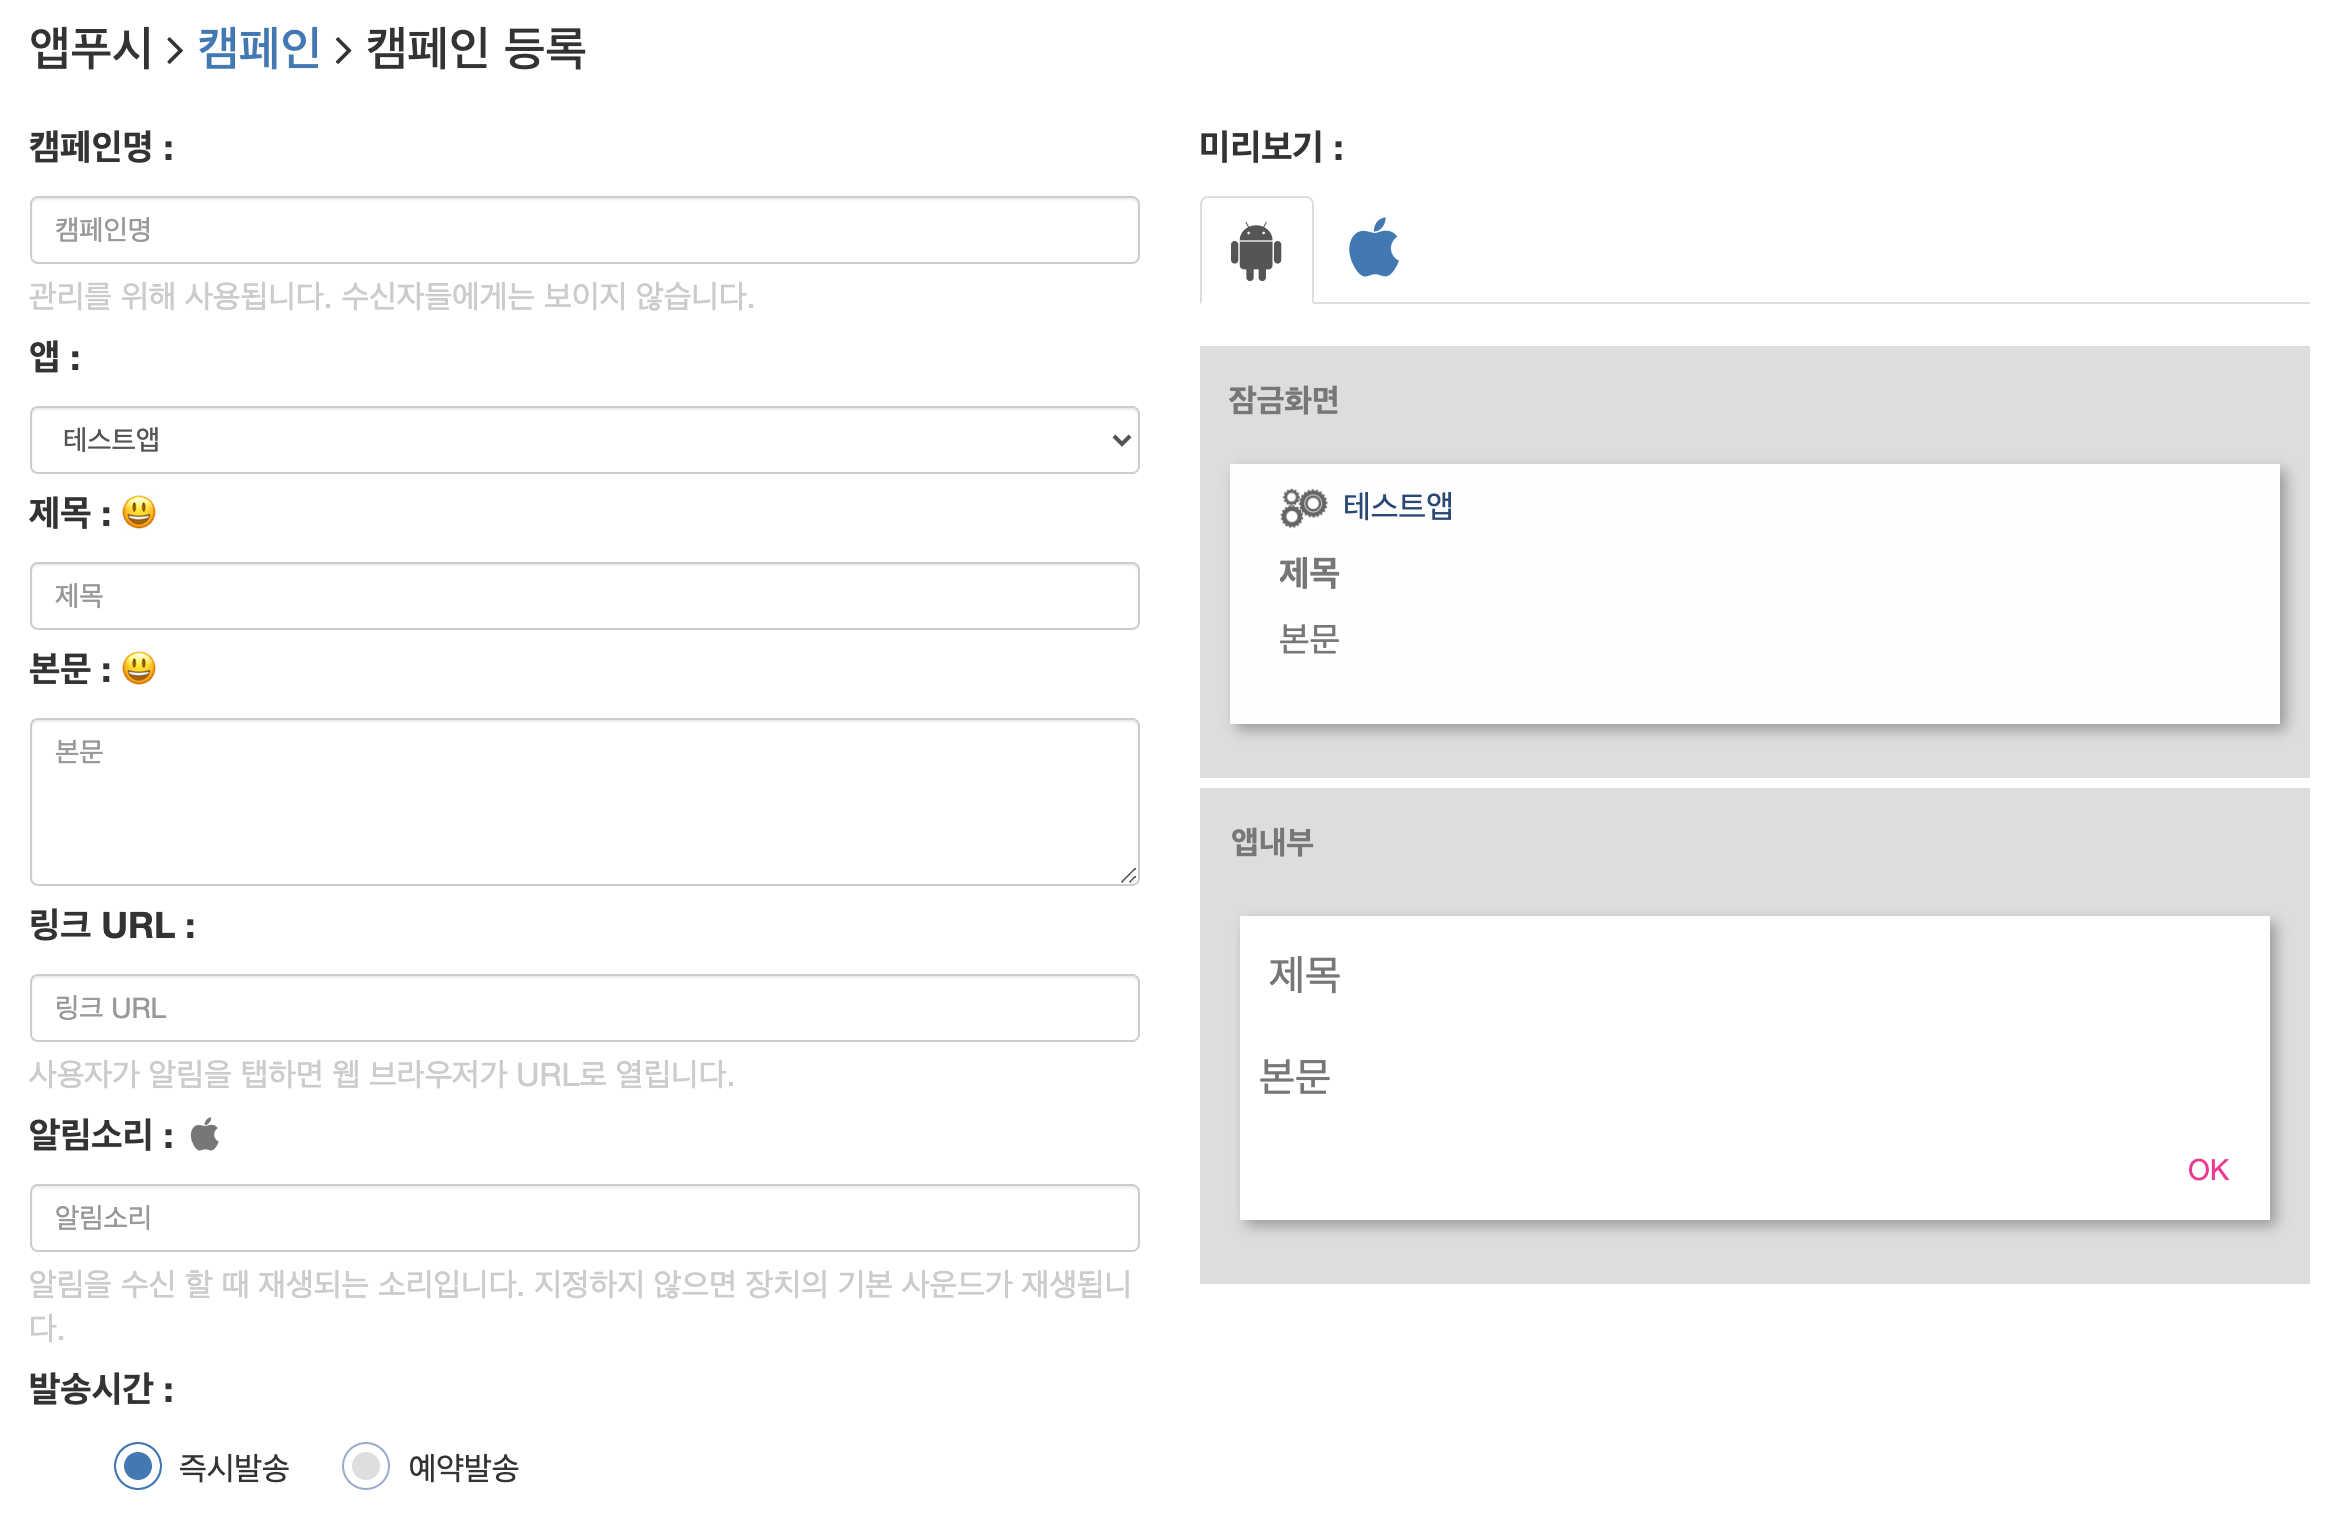
Task: Click the gear app icon in lock screen preview
Action: coord(1302,507)
